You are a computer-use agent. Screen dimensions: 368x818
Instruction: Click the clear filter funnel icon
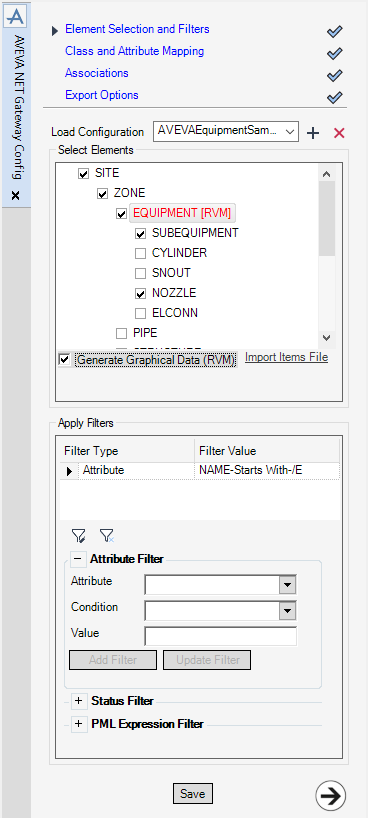coord(107,535)
